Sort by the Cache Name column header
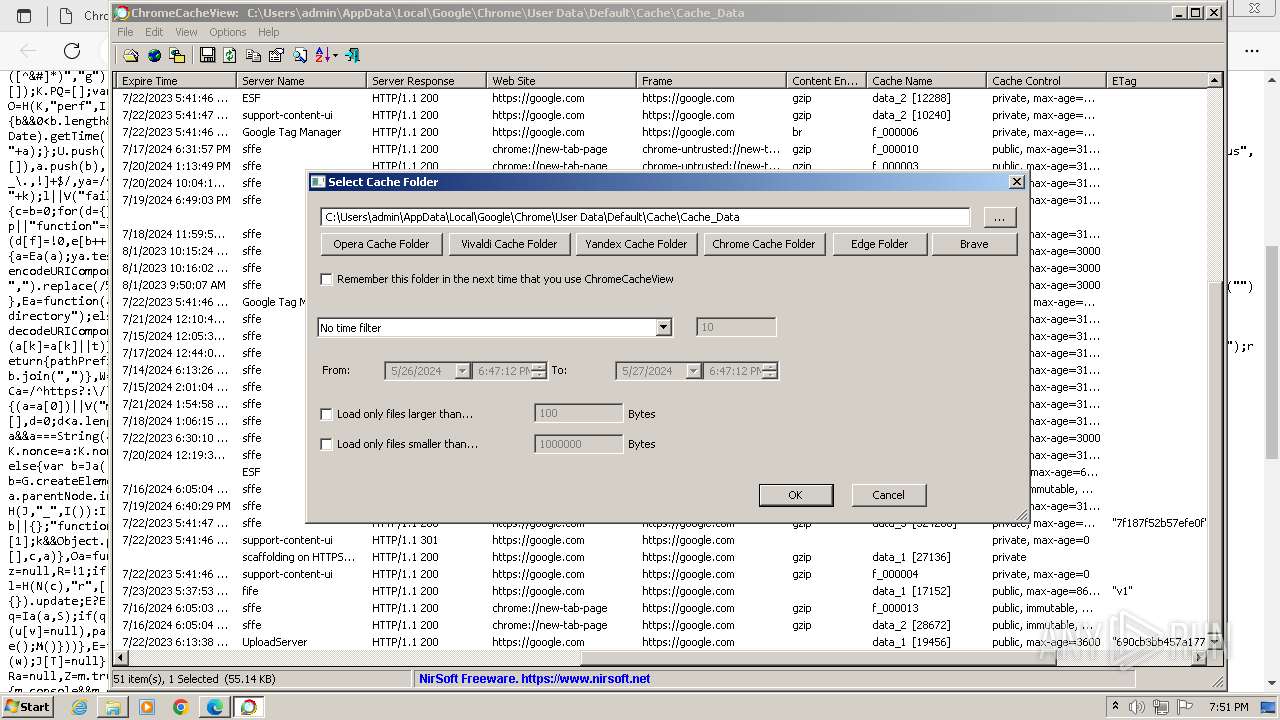1280x720 pixels. coord(926,81)
